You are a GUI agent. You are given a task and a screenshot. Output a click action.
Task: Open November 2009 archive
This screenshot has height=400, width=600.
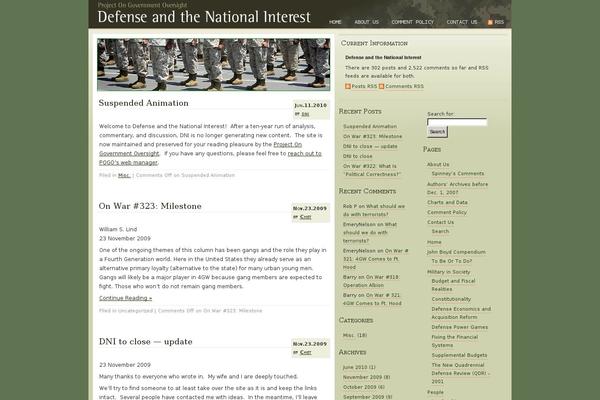(366, 377)
